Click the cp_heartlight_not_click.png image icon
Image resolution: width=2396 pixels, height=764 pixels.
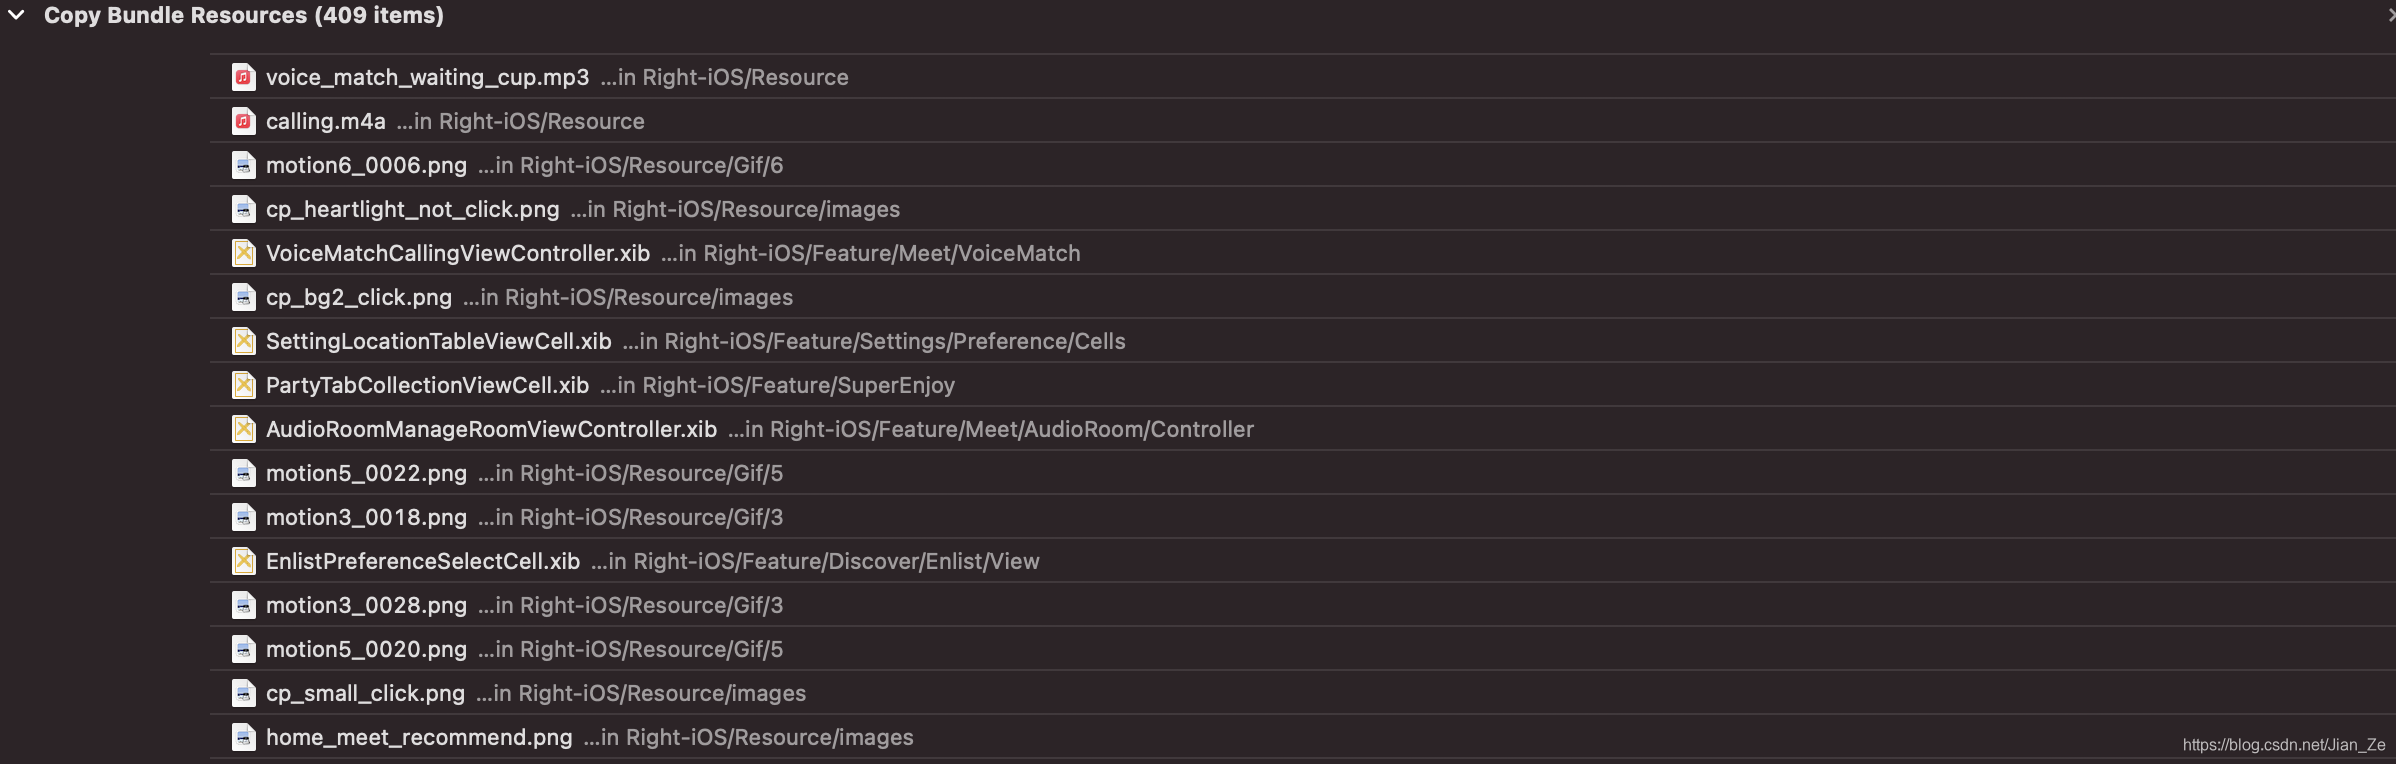[244, 209]
